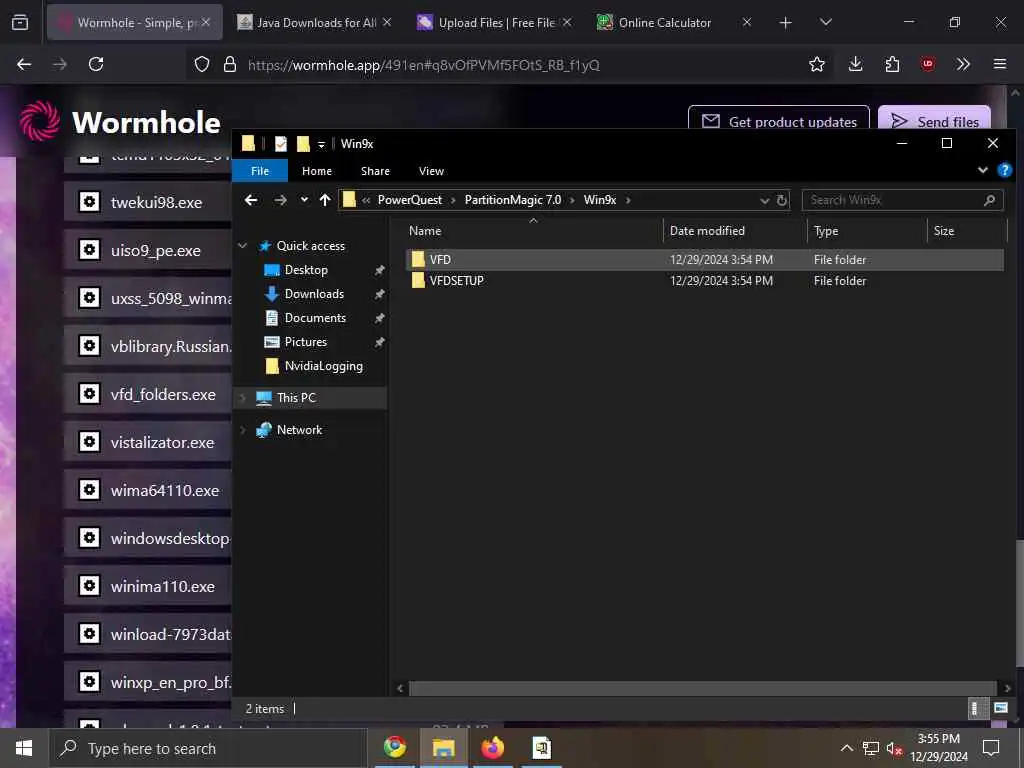Select Downloads in Quick access
This screenshot has height=768, width=1024.
[x=313, y=294]
